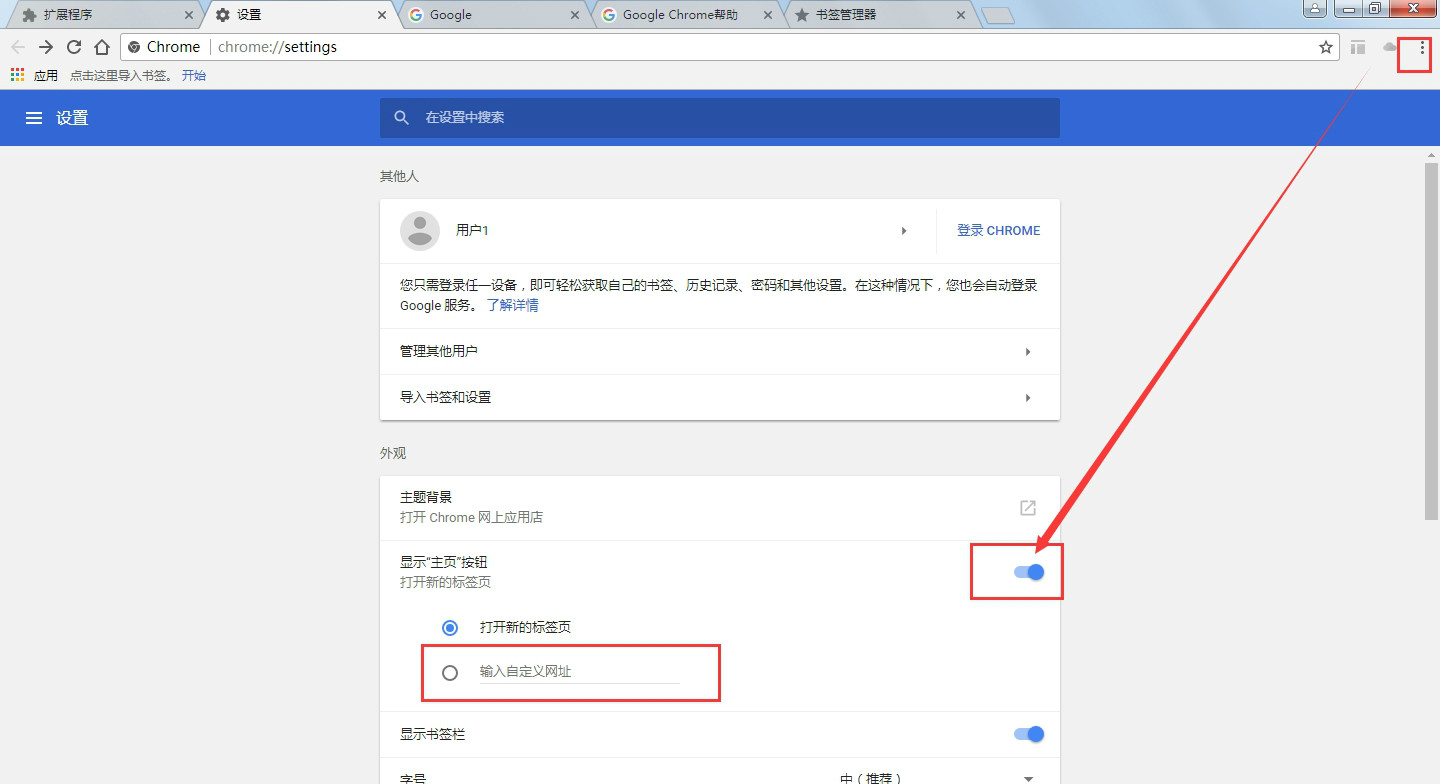The image size is (1440, 784).
Task: Close the 书签管理器 tab
Action: click(961, 15)
